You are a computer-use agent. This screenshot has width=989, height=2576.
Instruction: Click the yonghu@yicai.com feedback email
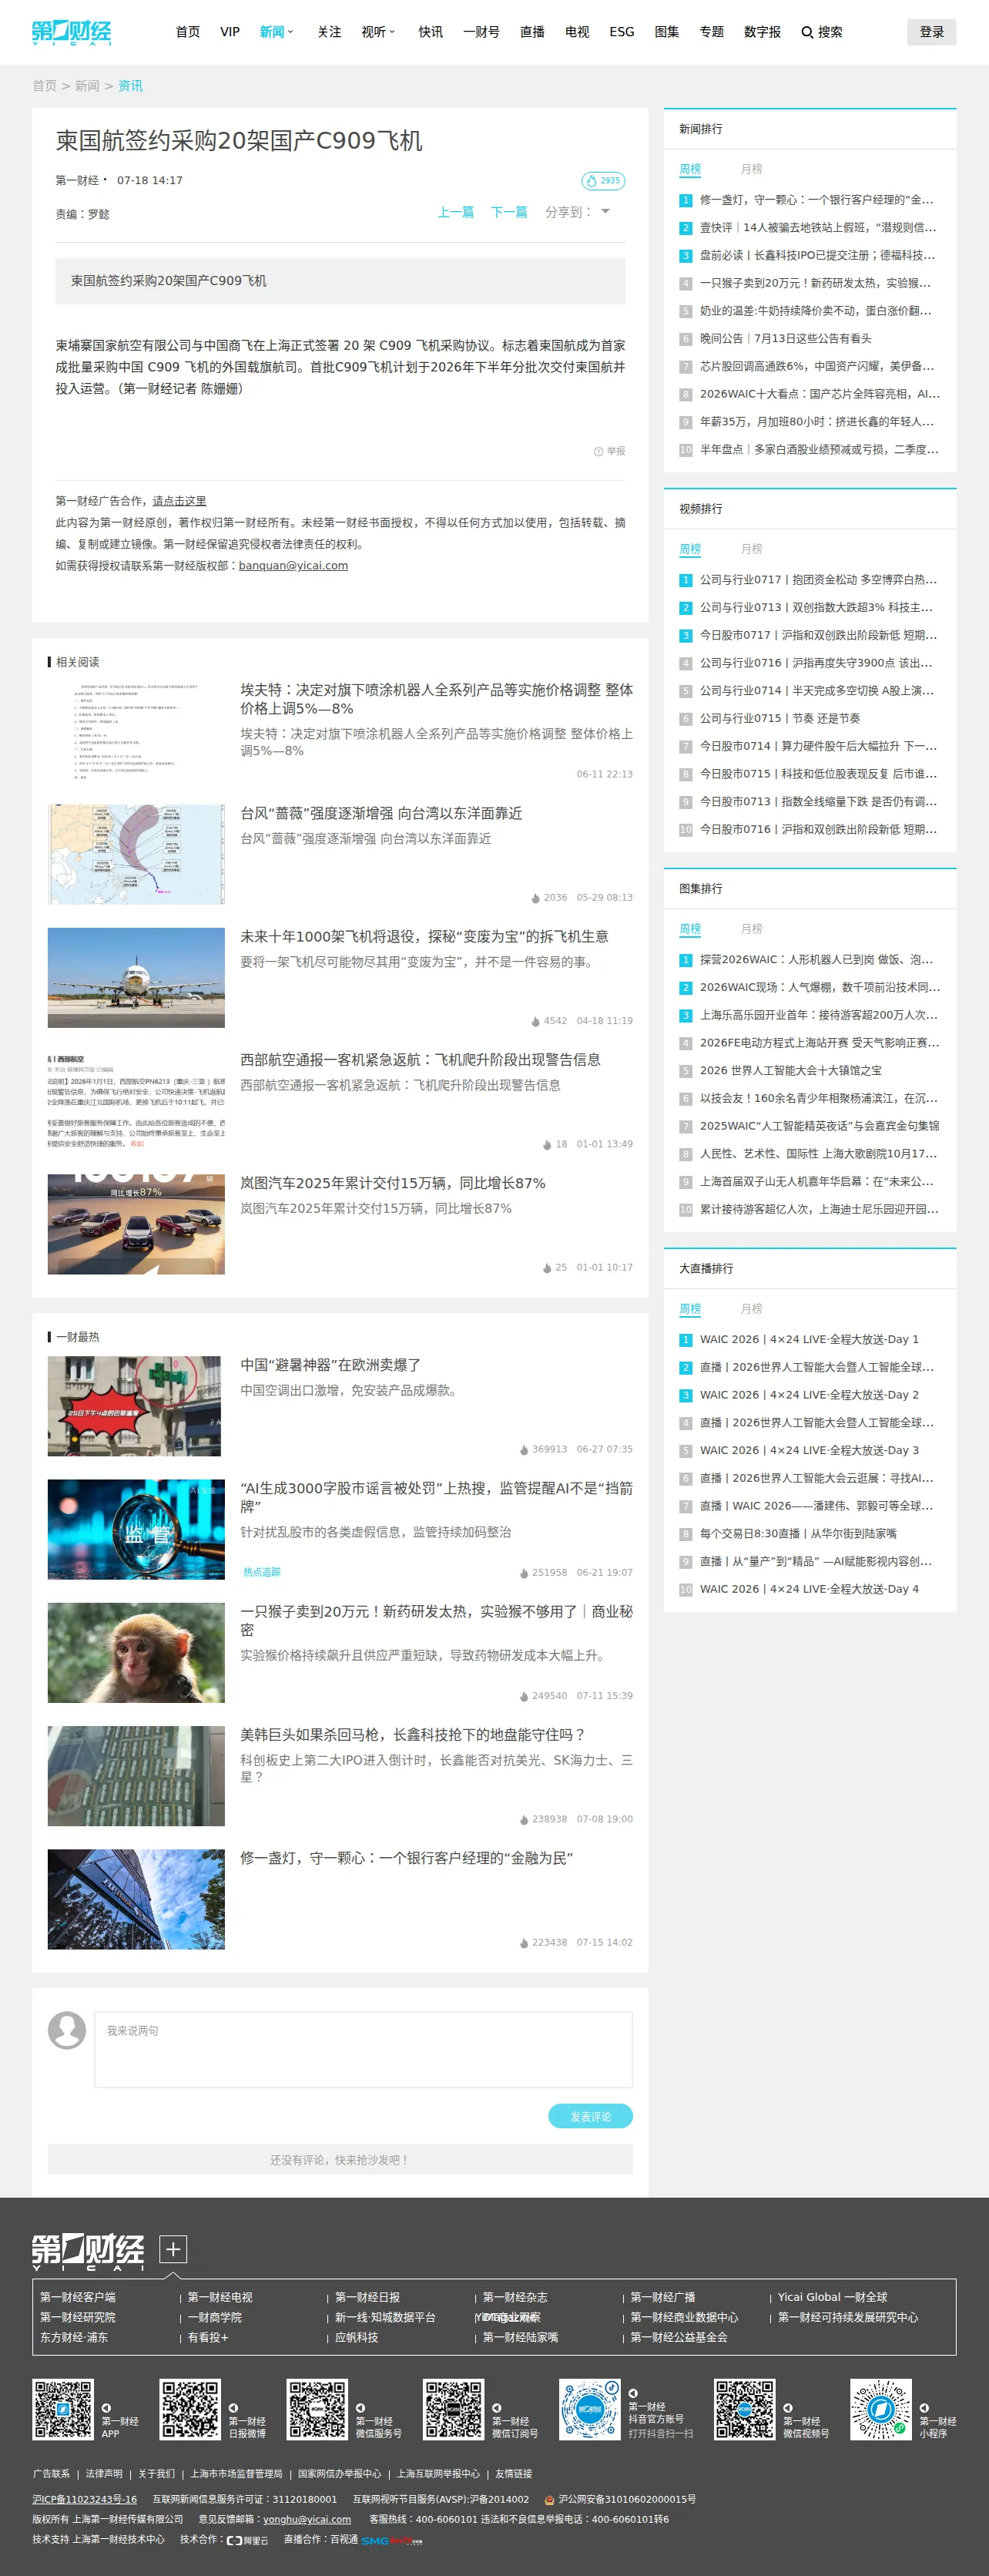pyautogui.click(x=307, y=2520)
